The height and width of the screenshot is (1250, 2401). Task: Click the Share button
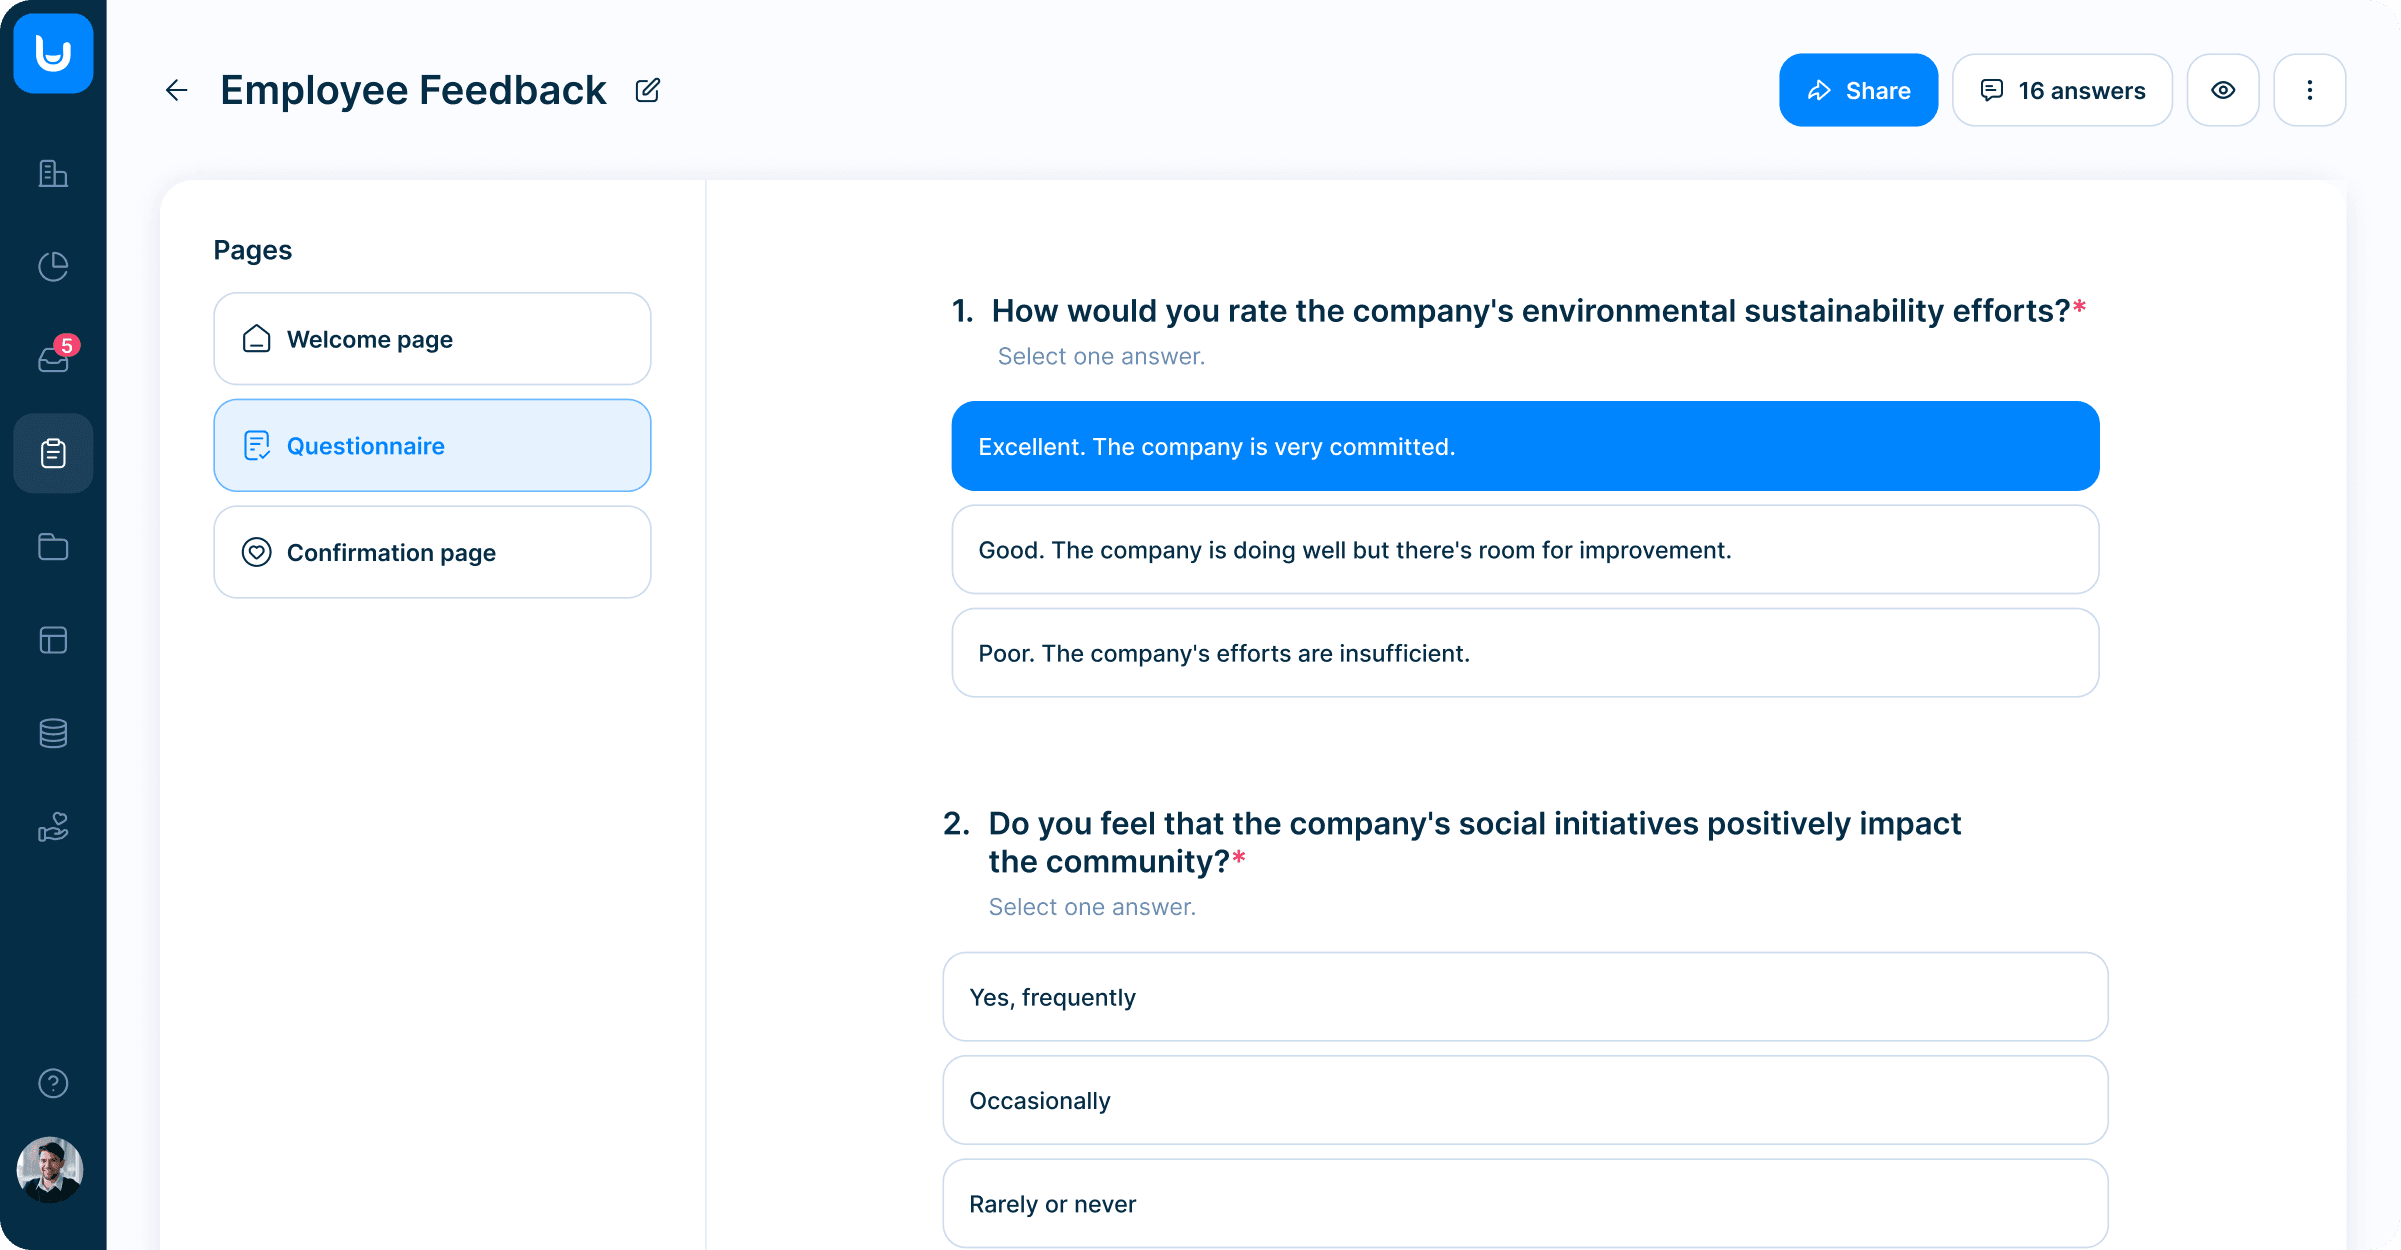pos(1858,90)
